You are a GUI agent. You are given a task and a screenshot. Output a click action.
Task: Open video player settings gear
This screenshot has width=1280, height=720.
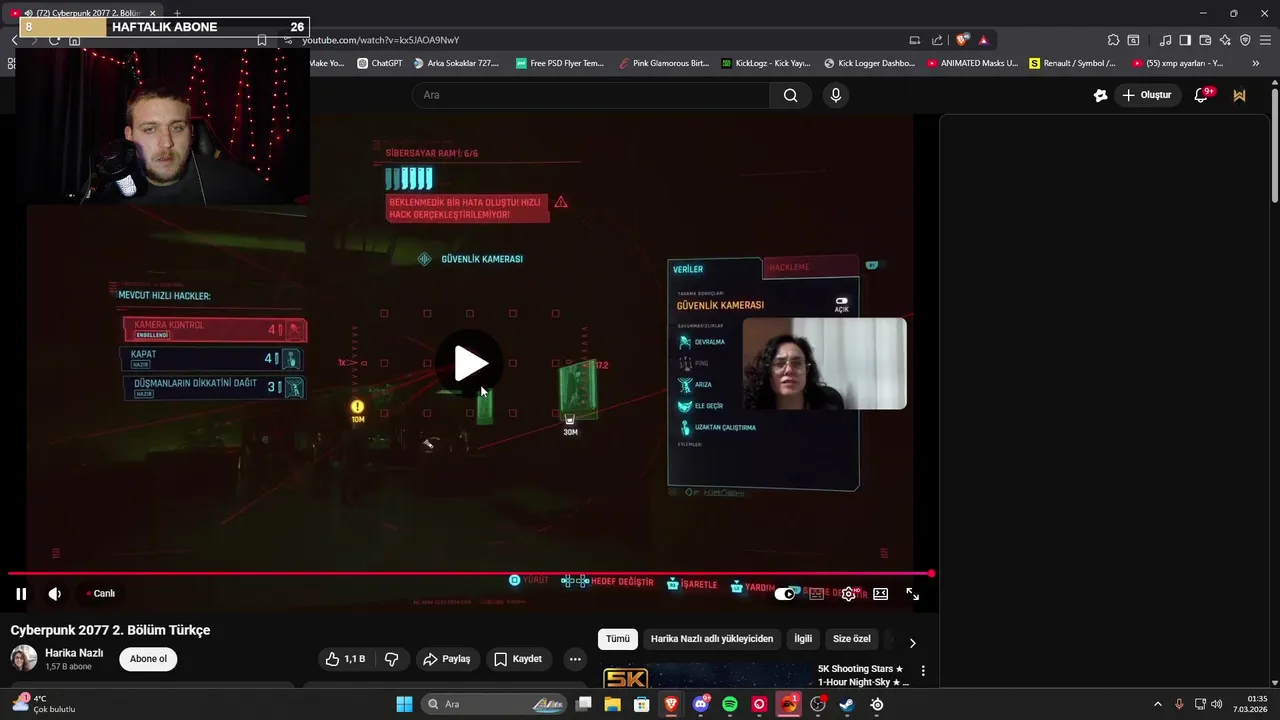point(849,594)
